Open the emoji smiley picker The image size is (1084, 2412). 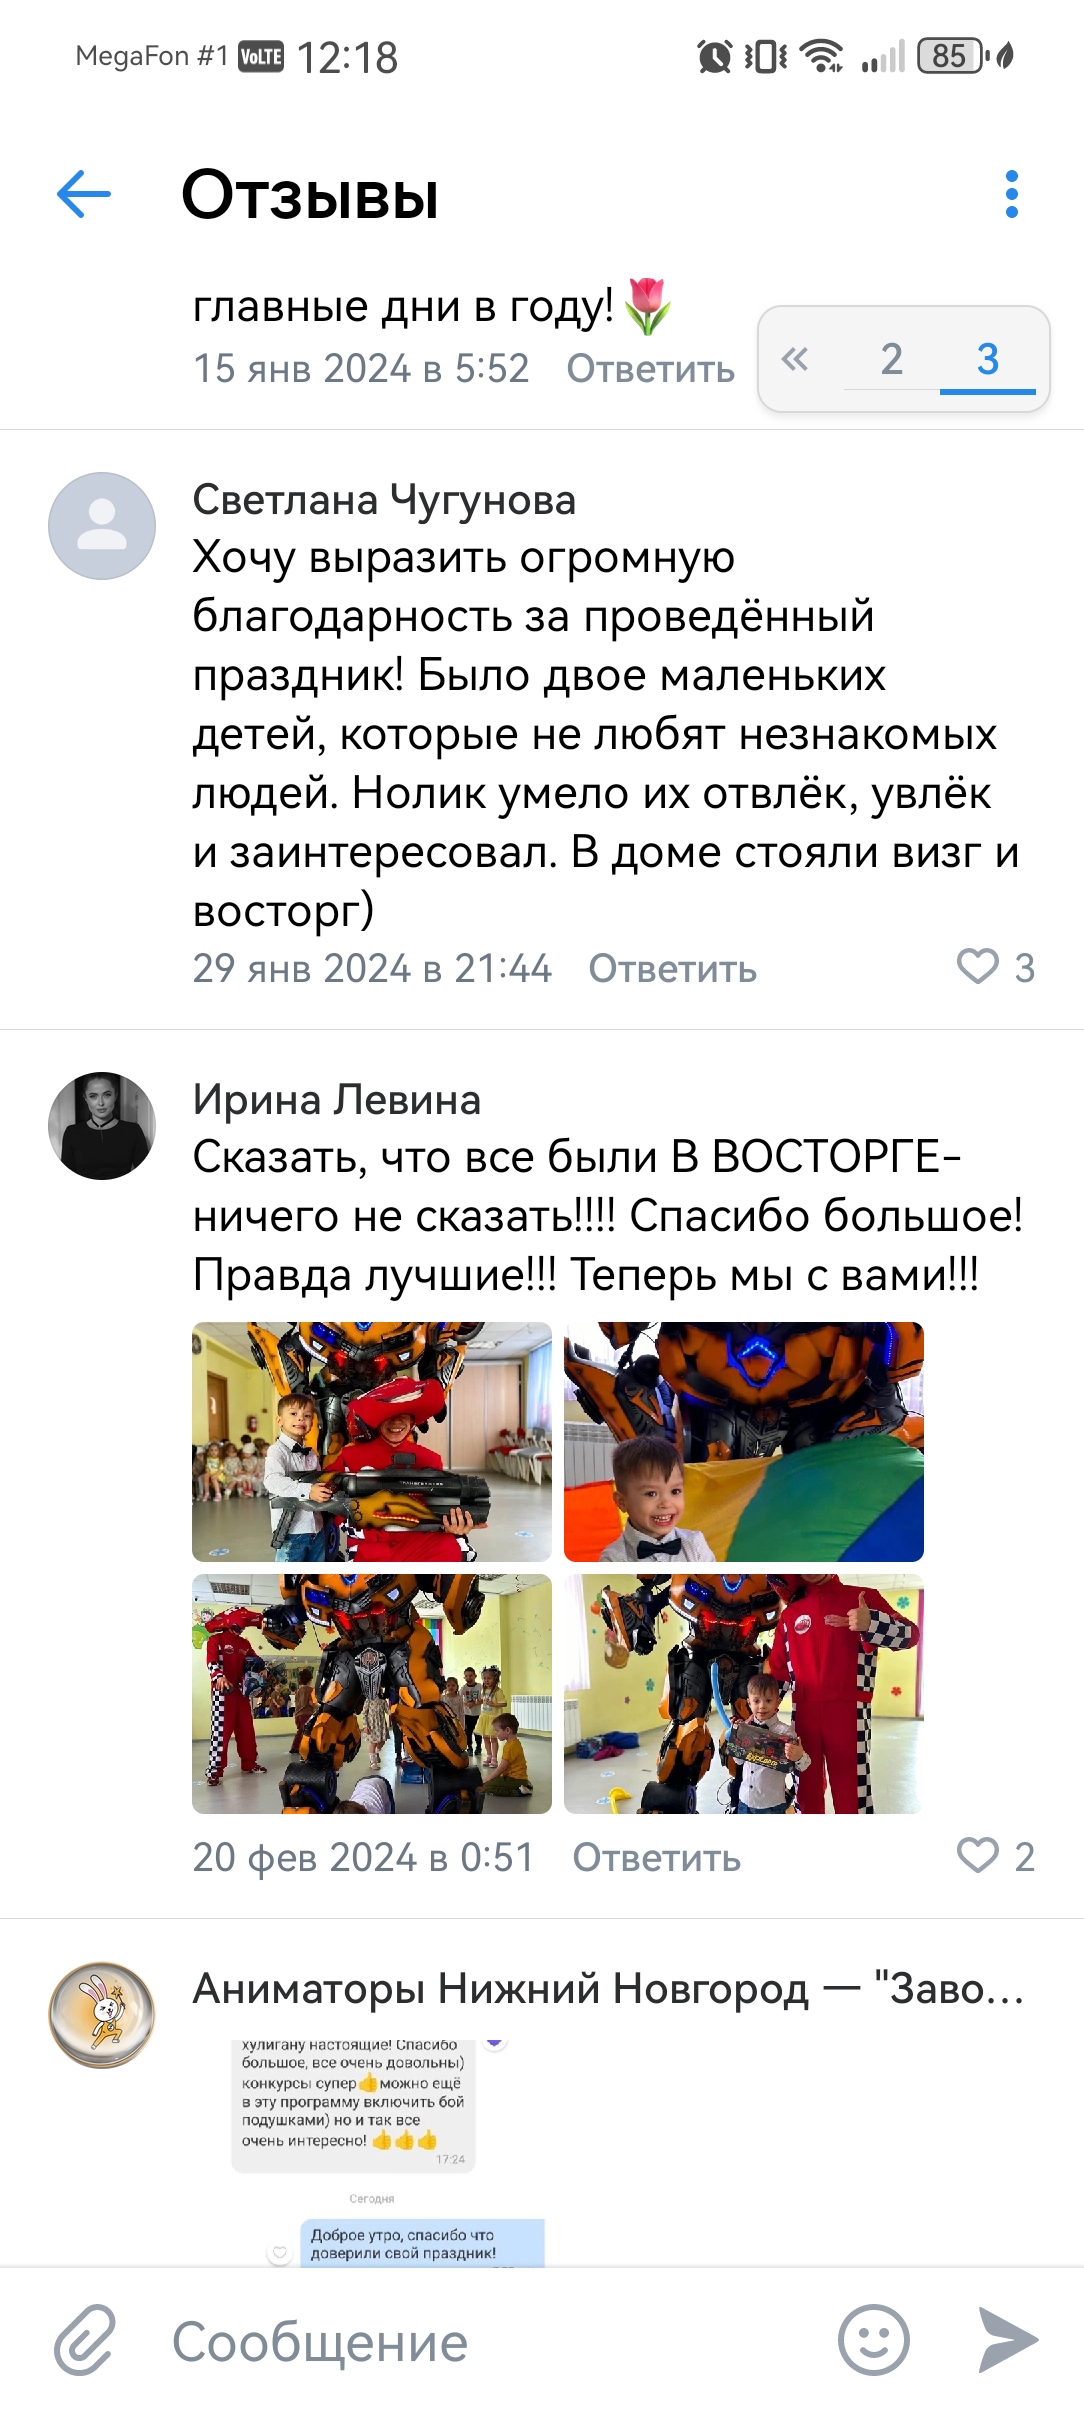[874, 2340]
